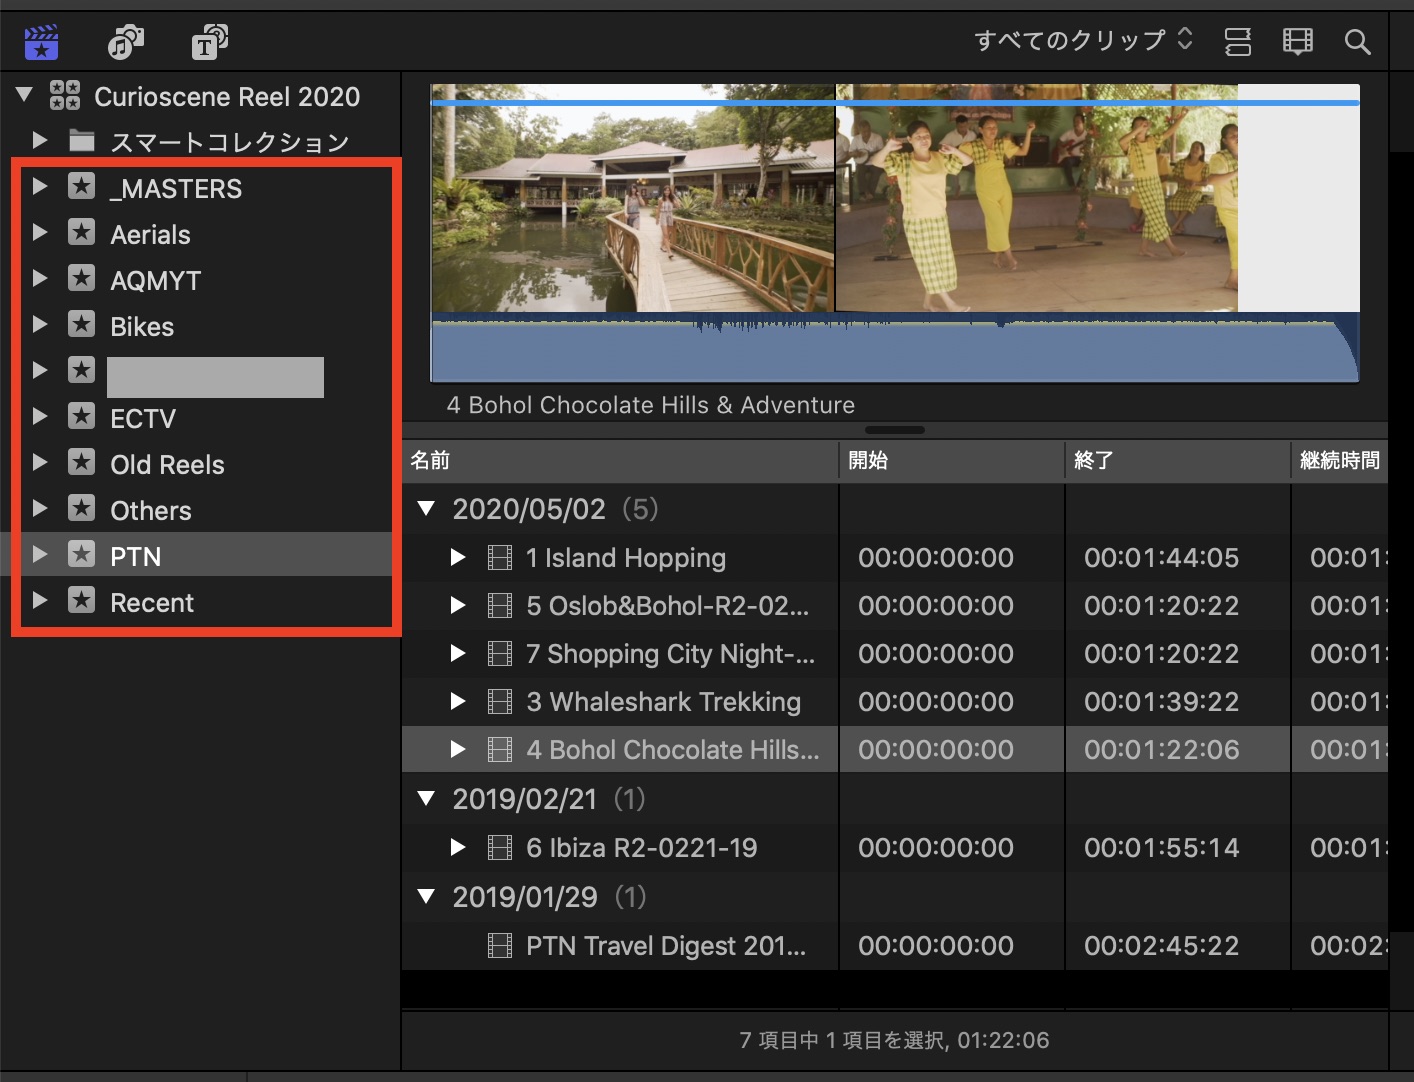Select the 6 Ibiza R2-0221-19 clip
Viewport: 1414px width, 1082px height.
pos(641,847)
